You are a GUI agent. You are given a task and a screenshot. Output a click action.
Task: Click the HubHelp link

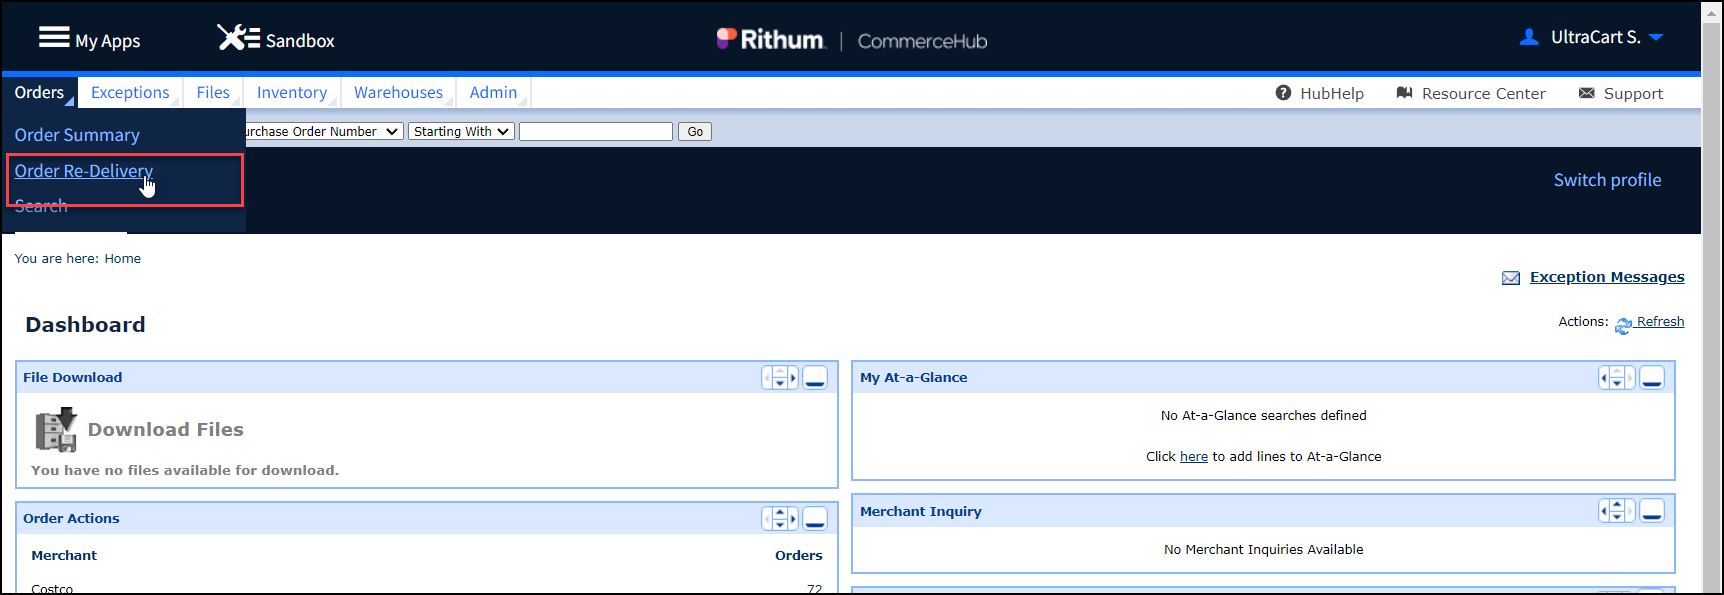coord(1332,93)
